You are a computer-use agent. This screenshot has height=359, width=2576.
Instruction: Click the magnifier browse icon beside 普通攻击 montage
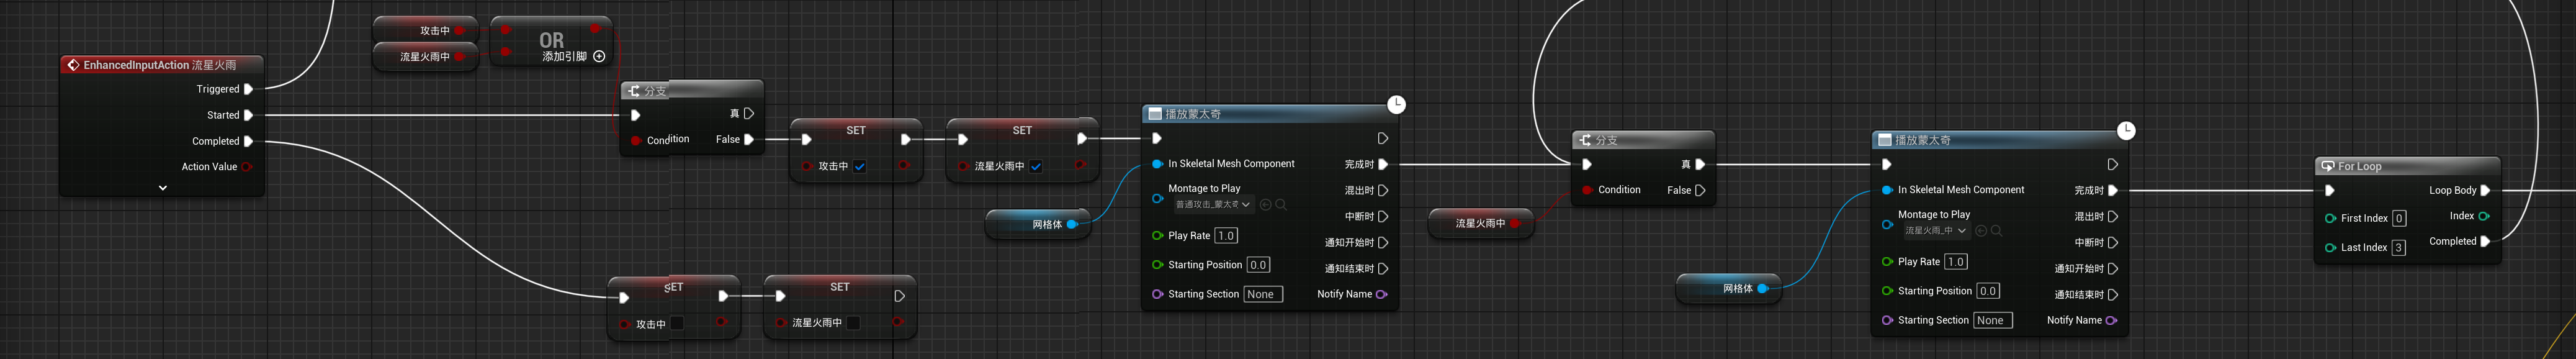[x=1281, y=205]
